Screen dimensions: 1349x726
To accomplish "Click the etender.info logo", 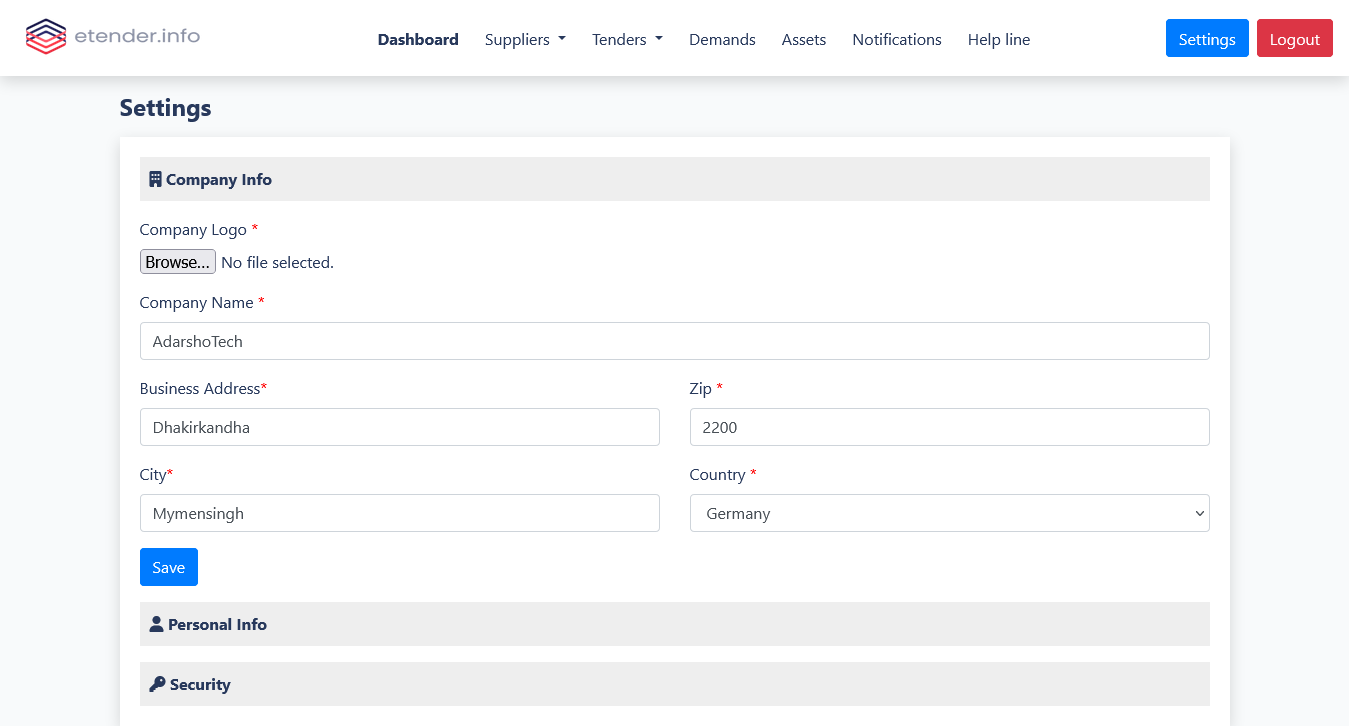I will coord(113,37).
